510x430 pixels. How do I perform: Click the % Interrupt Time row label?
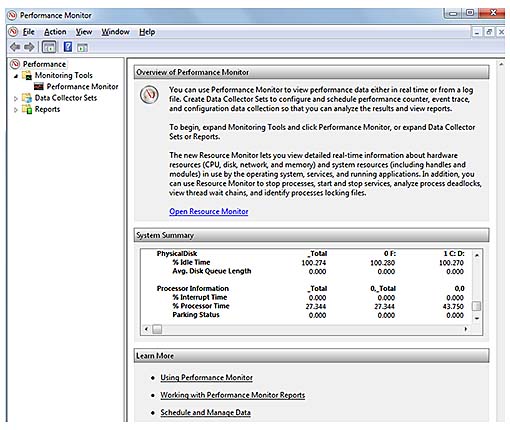(199, 297)
